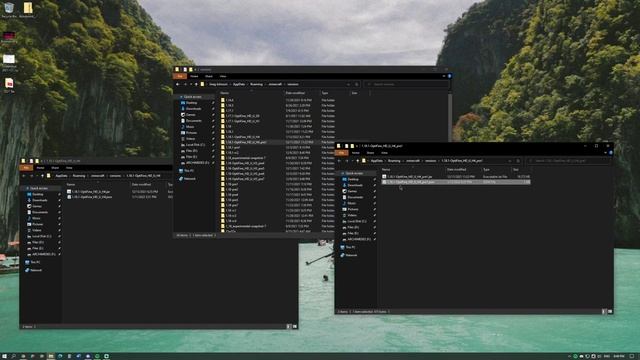Click Roaming breadcrumb in versions window
The width and height of the screenshot is (640, 360).
256,84
